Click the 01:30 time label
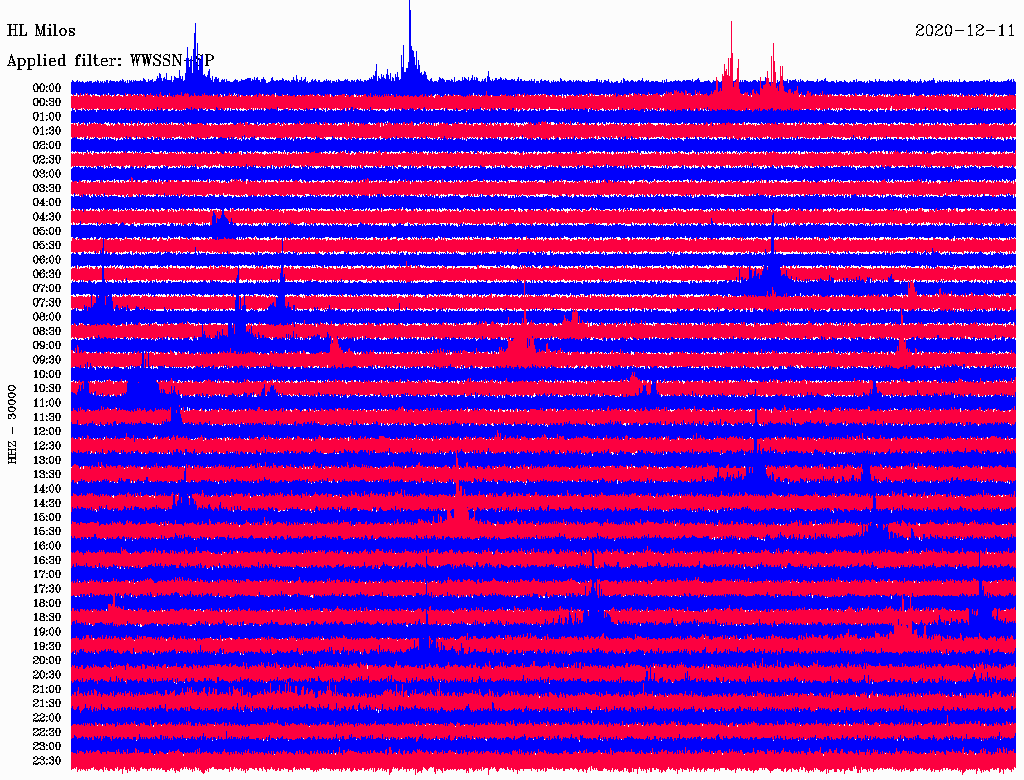The height and width of the screenshot is (780, 1024). (x=47, y=131)
